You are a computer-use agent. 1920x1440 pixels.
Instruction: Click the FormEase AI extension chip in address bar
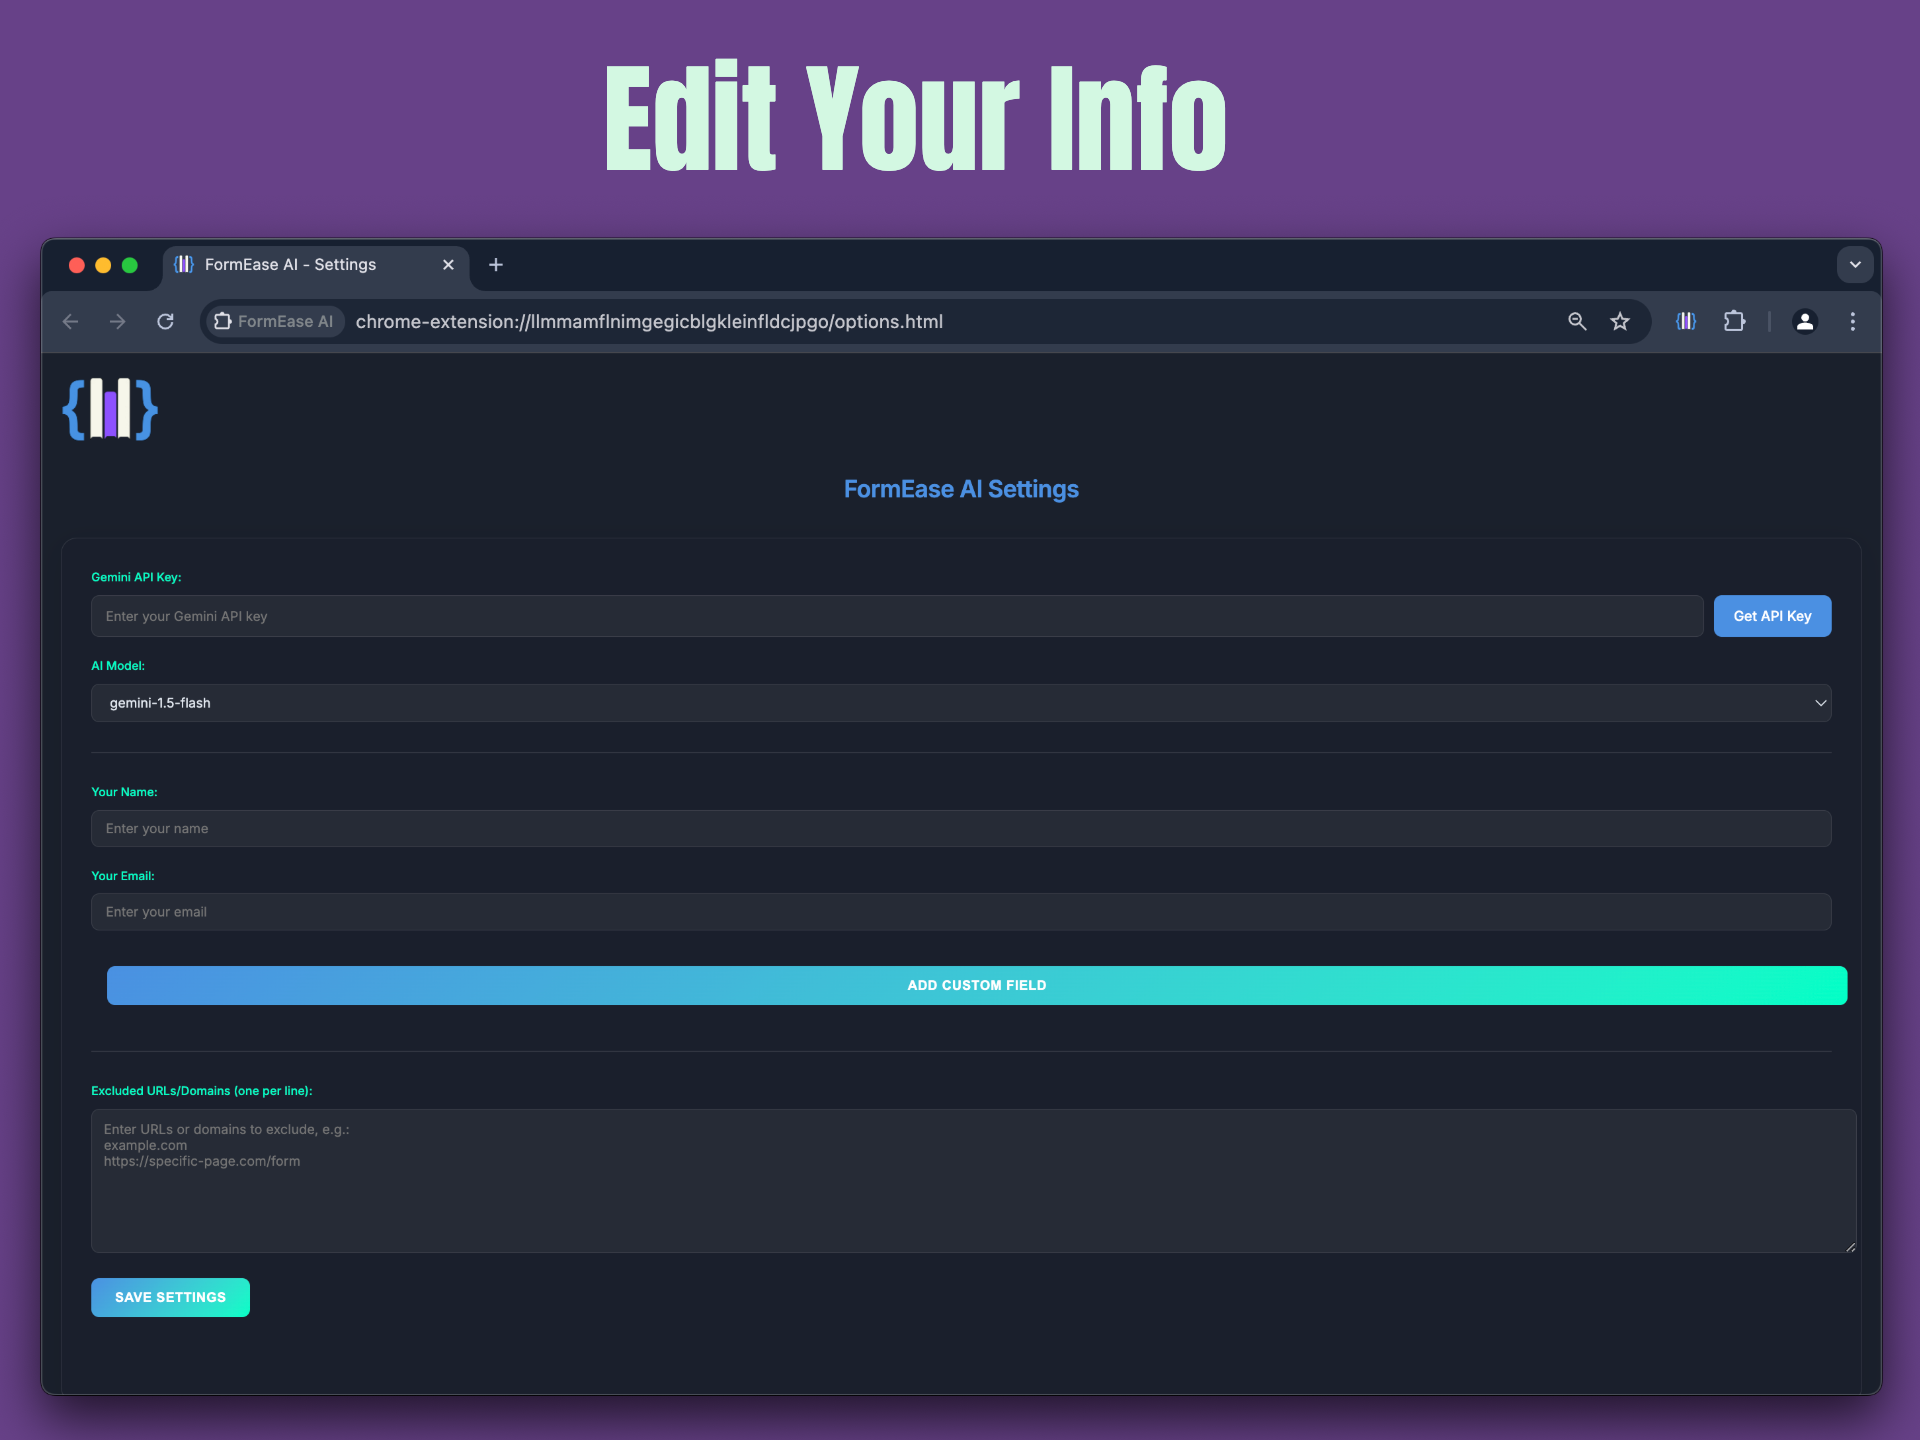[x=274, y=321]
